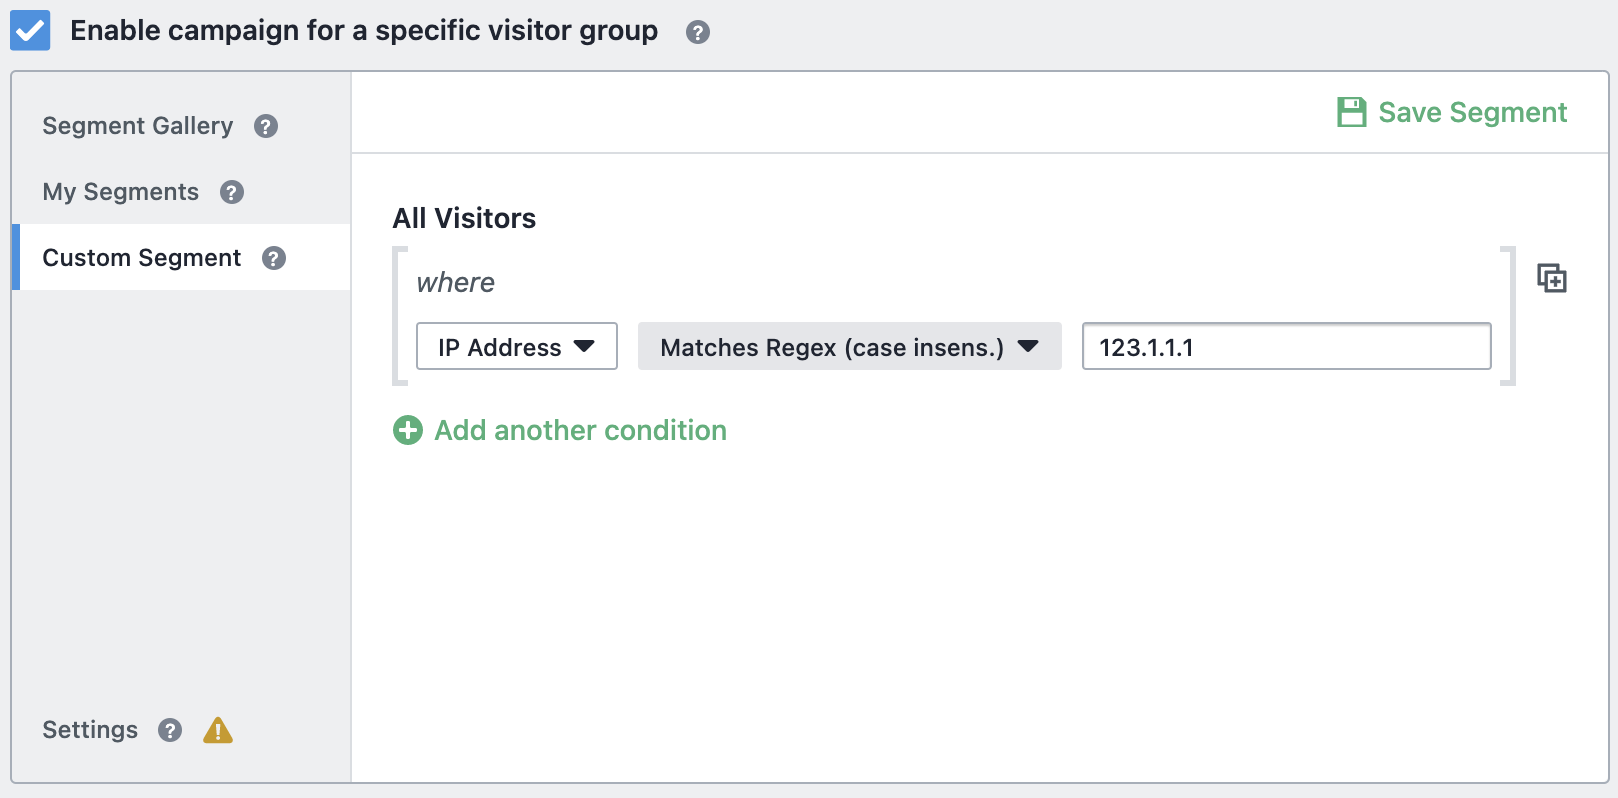
Task: Click the green floppy disk save icon
Action: 1352,112
